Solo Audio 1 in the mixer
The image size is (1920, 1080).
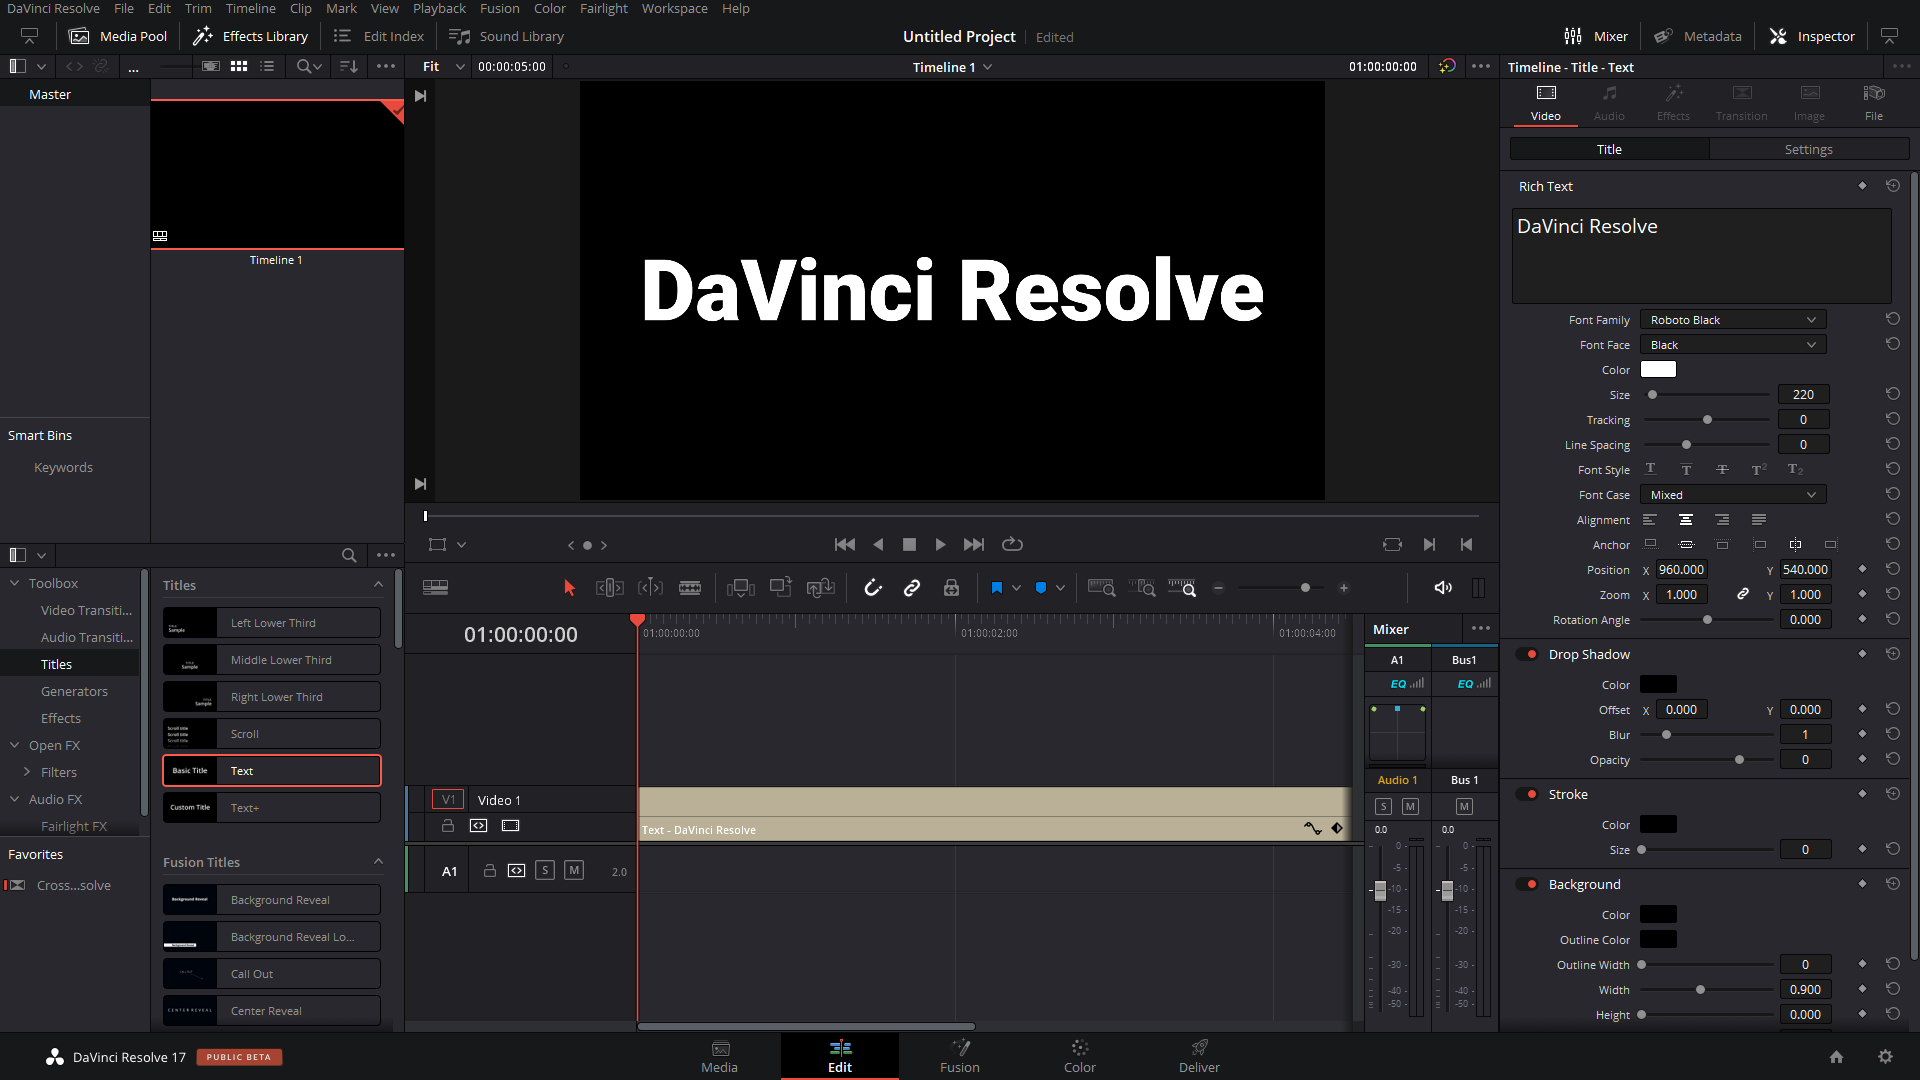coord(1383,806)
